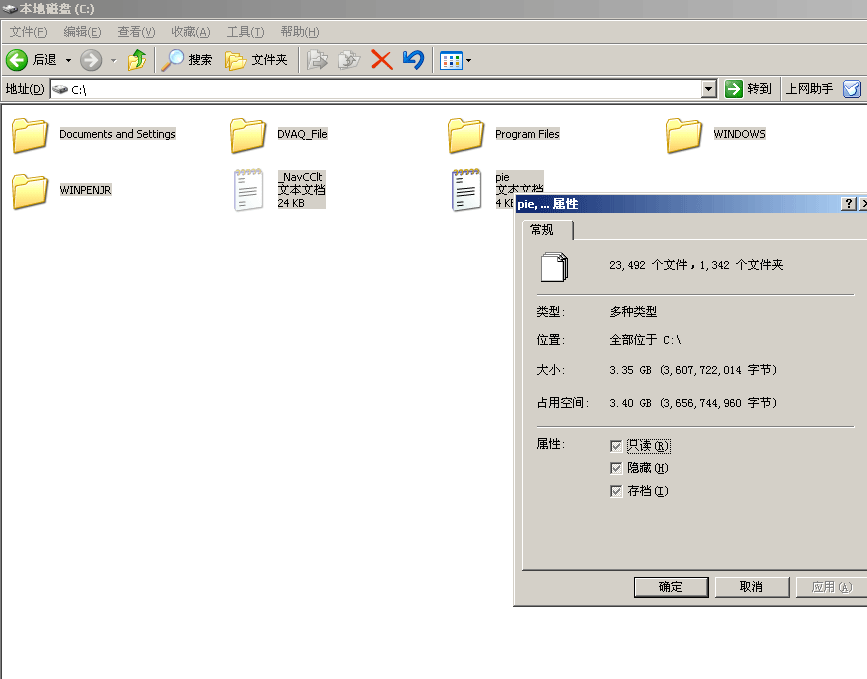Select the _NavCClt text document icon
Viewport: 867px width, 679px height.
[x=248, y=190]
